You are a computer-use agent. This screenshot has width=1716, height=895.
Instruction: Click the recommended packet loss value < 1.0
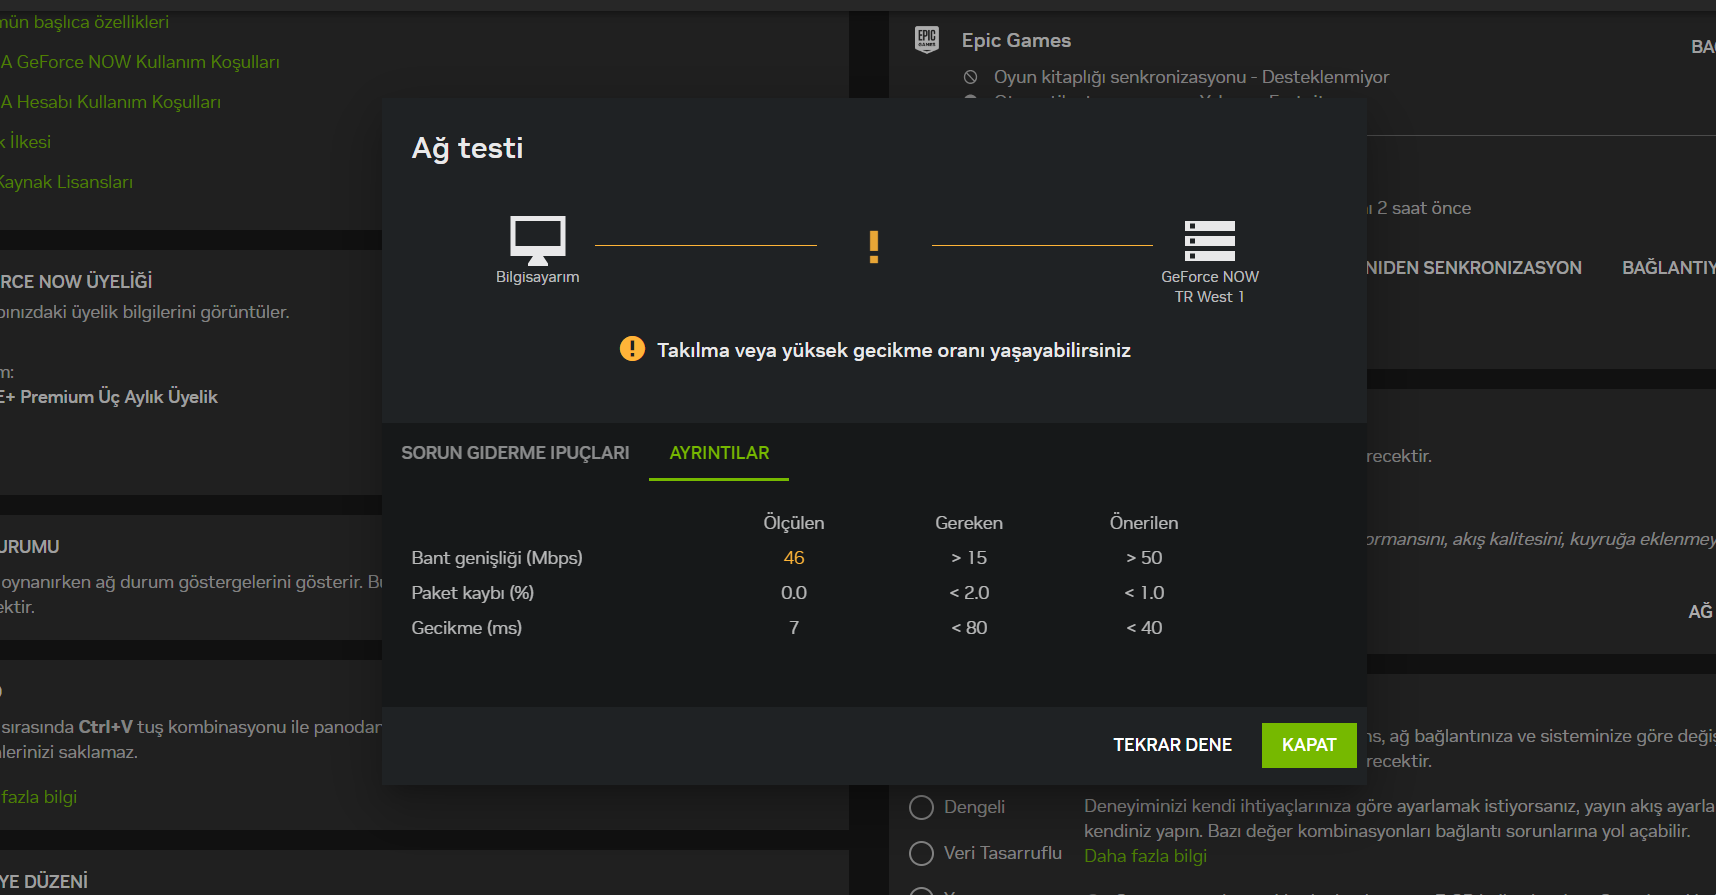coord(1144,593)
